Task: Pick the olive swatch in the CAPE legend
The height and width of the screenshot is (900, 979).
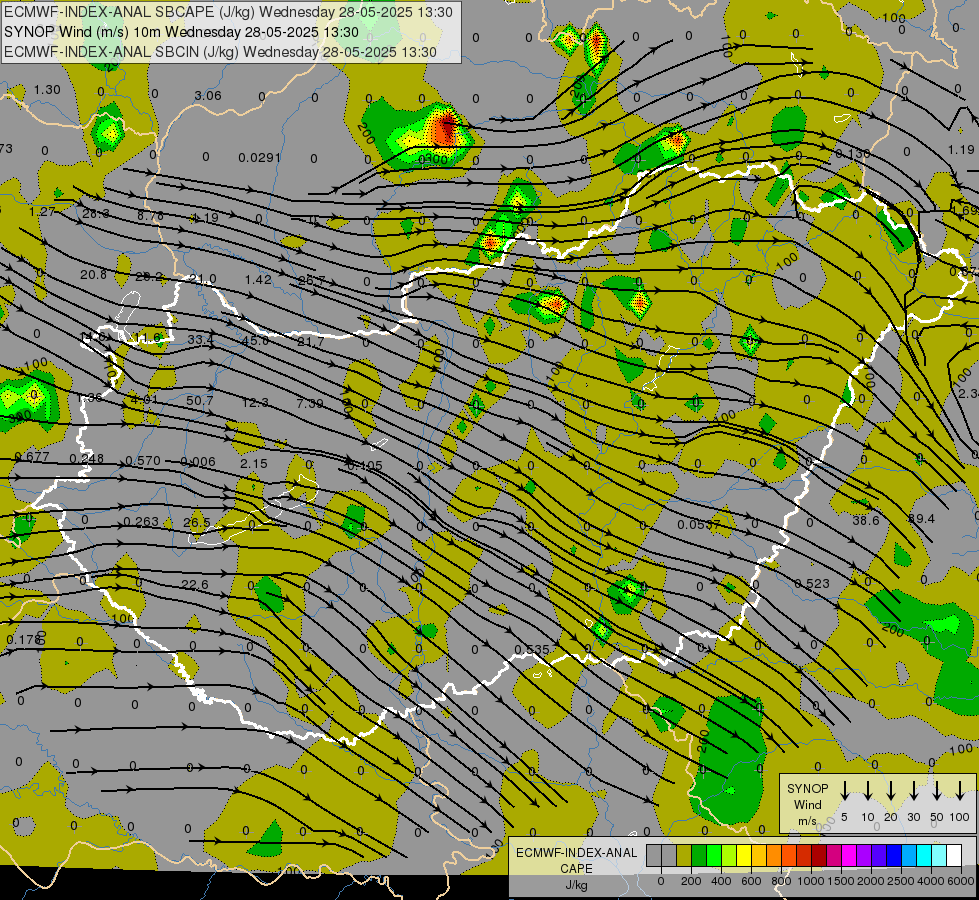Action: coord(684,856)
